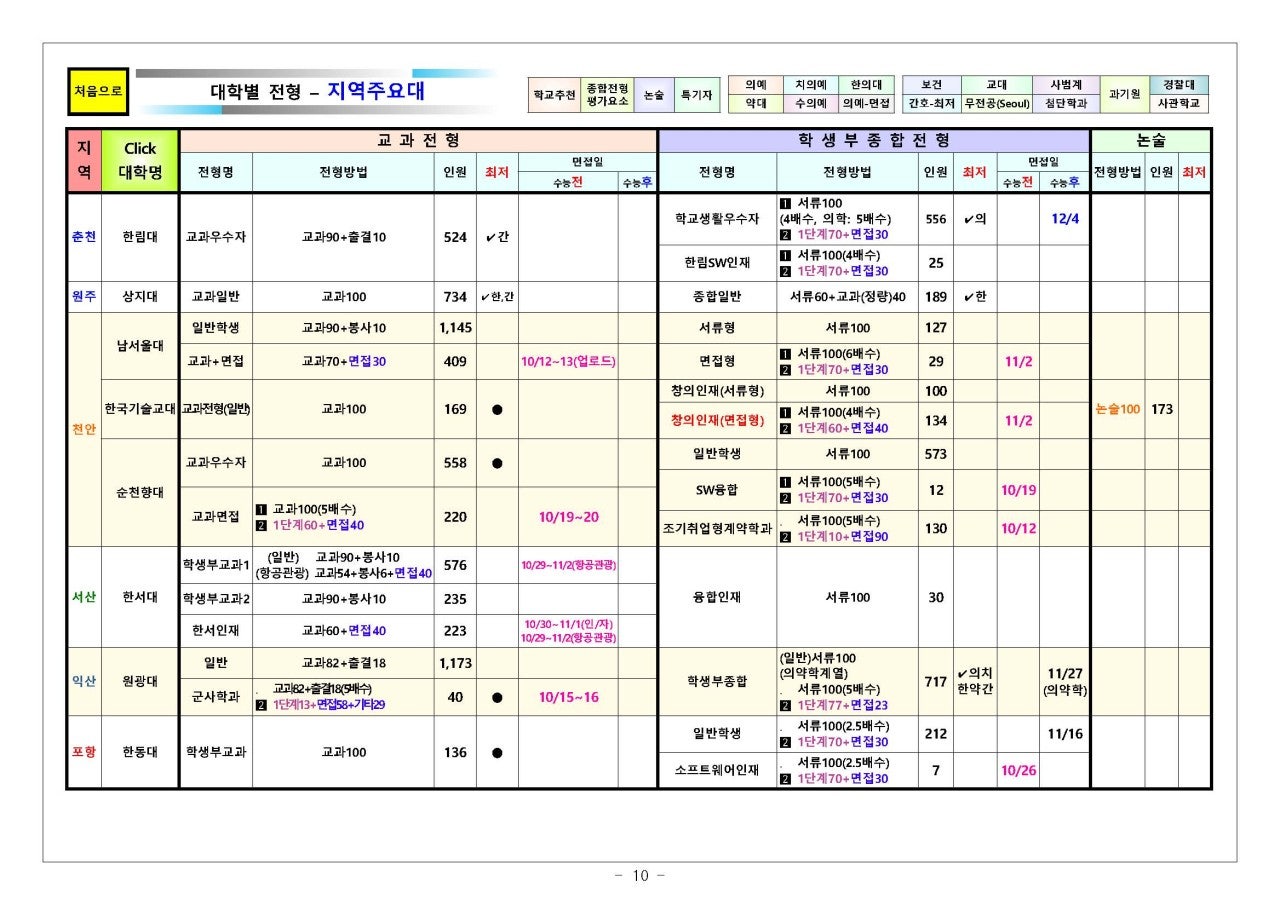The height and width of the screenshot is (905, 1280).
Task: Click the 서산 region cell
Action: pos(84,597)
